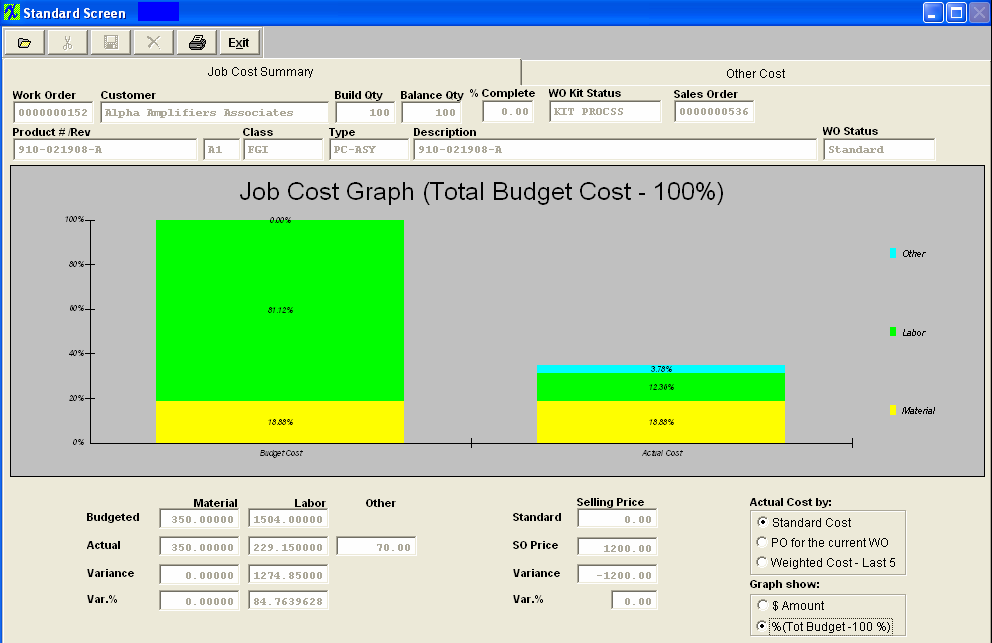
Task: Click the Description field
Action: point(615,149)
